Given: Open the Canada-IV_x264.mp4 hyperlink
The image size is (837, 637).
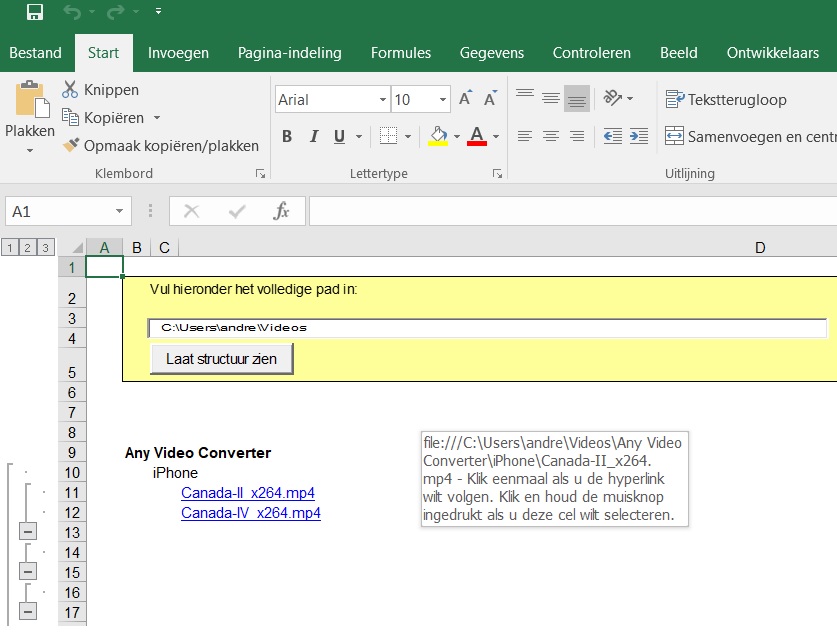Looking at the screenshot, I should 250,513.
